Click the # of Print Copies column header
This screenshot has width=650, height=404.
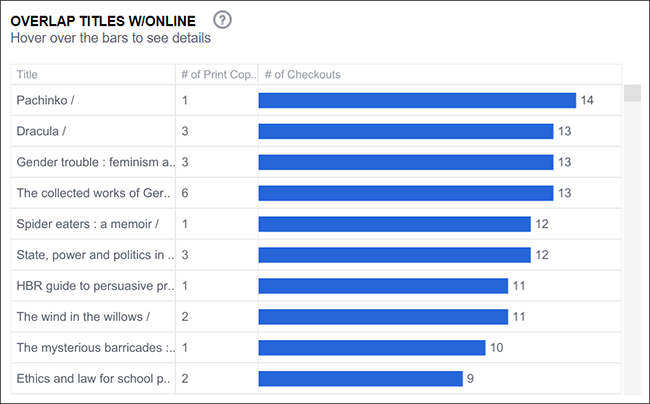(218, 75)
